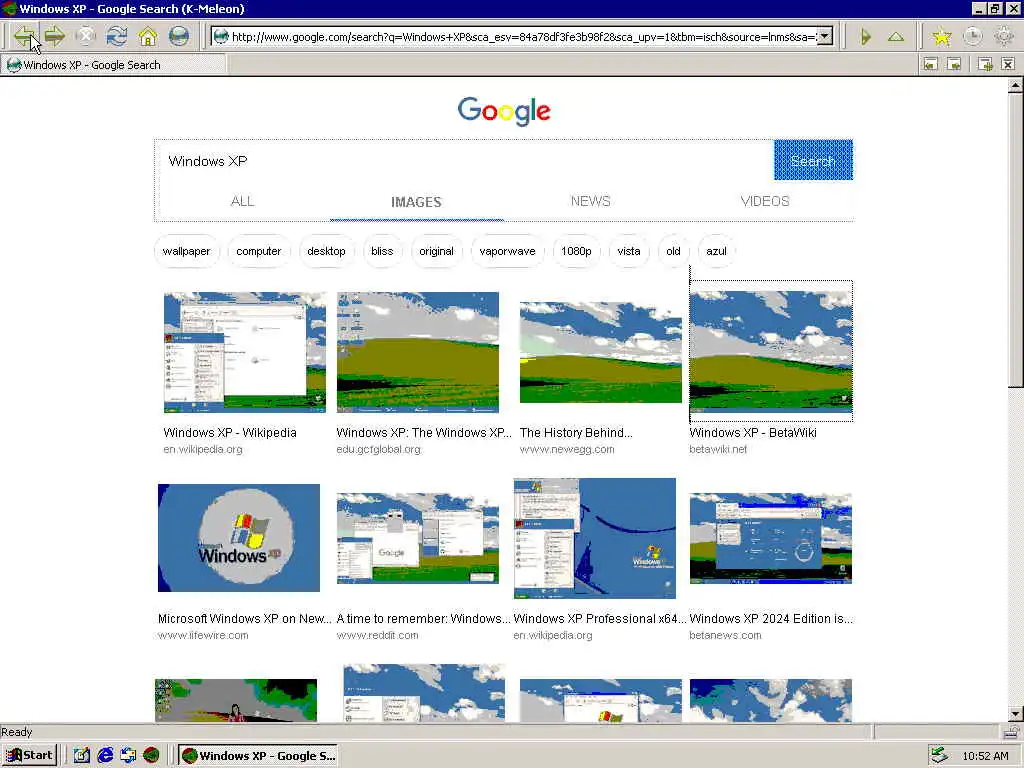Image resolution: width=1024 pixels, height=768 pixels.
Task: Select the IMAGES tab
Action: [x=416, y=202]
